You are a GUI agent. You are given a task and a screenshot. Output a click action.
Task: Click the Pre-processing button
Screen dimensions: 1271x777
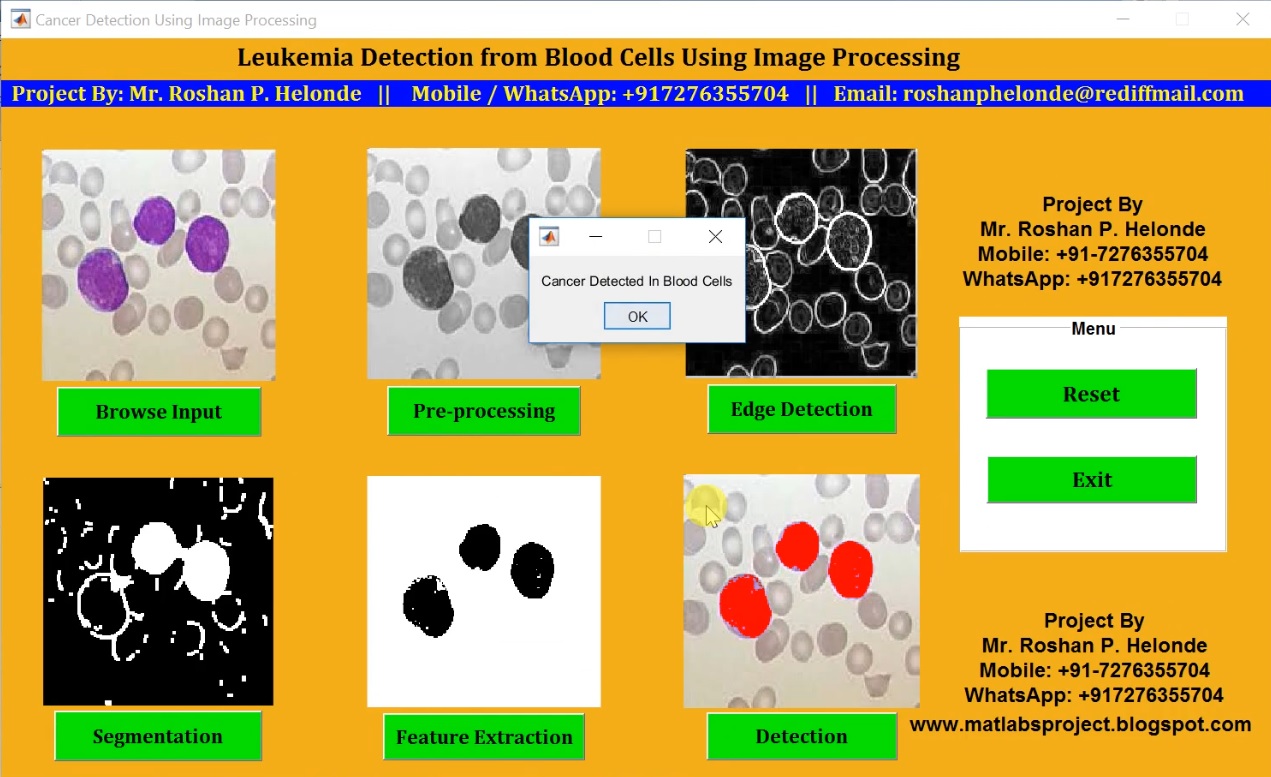point(483,411)
